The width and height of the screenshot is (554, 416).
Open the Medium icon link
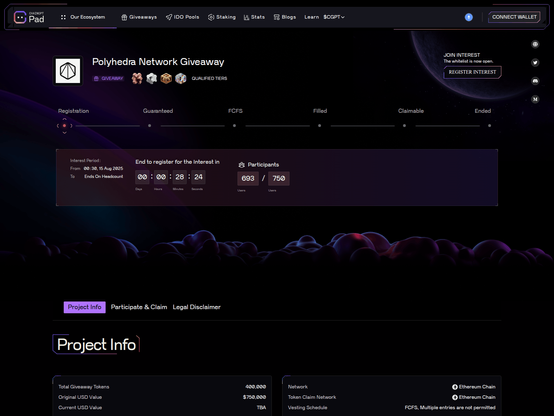(535, 99)
